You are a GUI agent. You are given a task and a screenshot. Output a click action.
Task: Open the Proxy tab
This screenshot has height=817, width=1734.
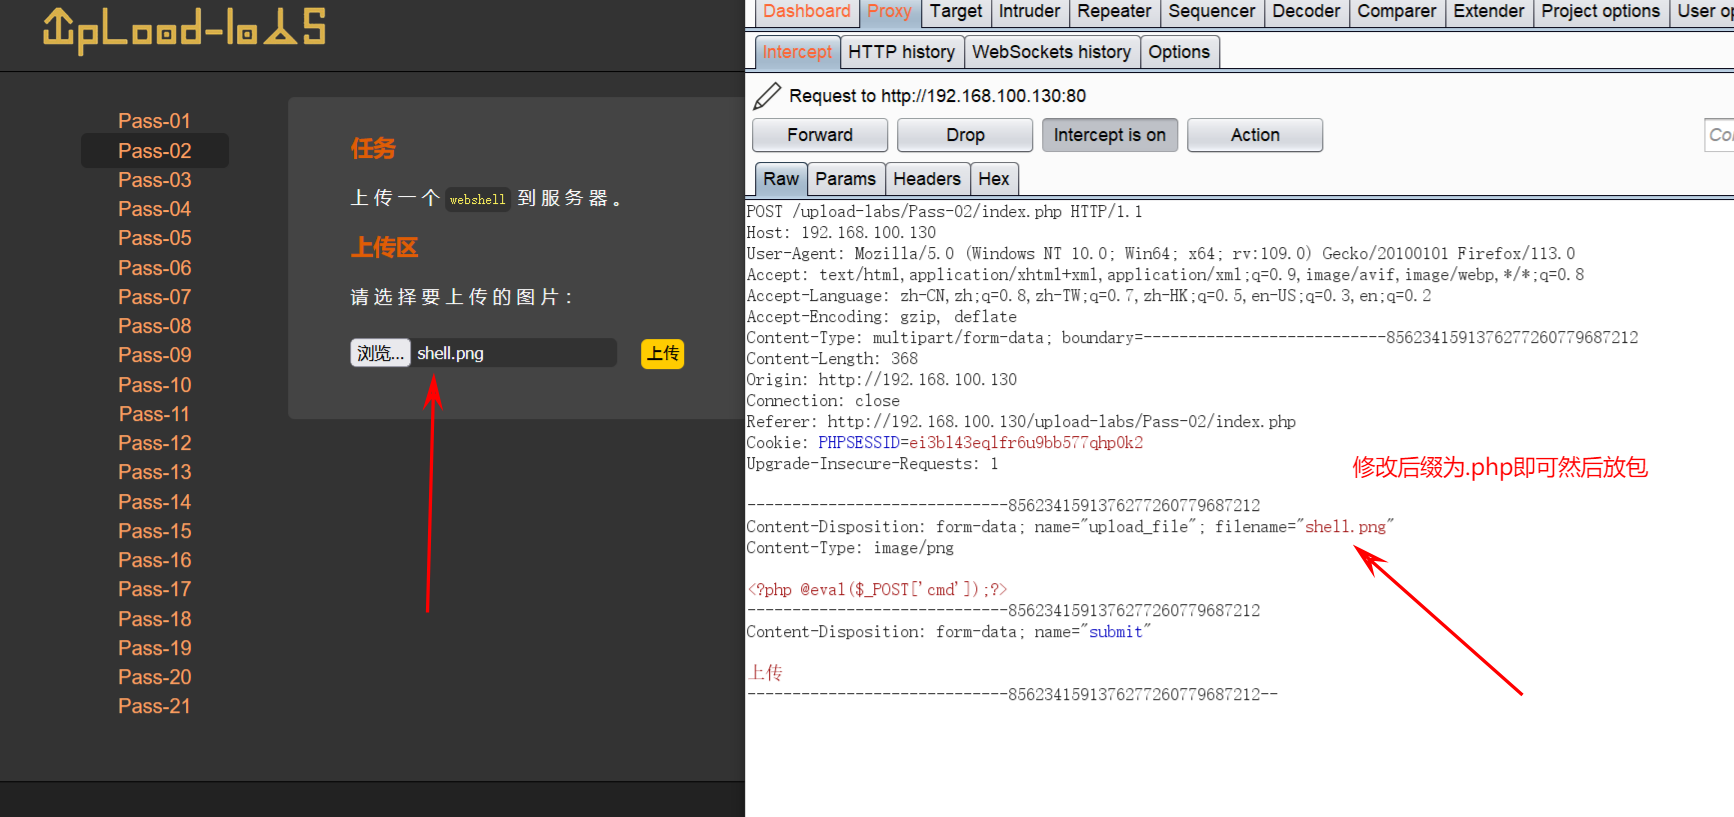[x=889, y=12]
